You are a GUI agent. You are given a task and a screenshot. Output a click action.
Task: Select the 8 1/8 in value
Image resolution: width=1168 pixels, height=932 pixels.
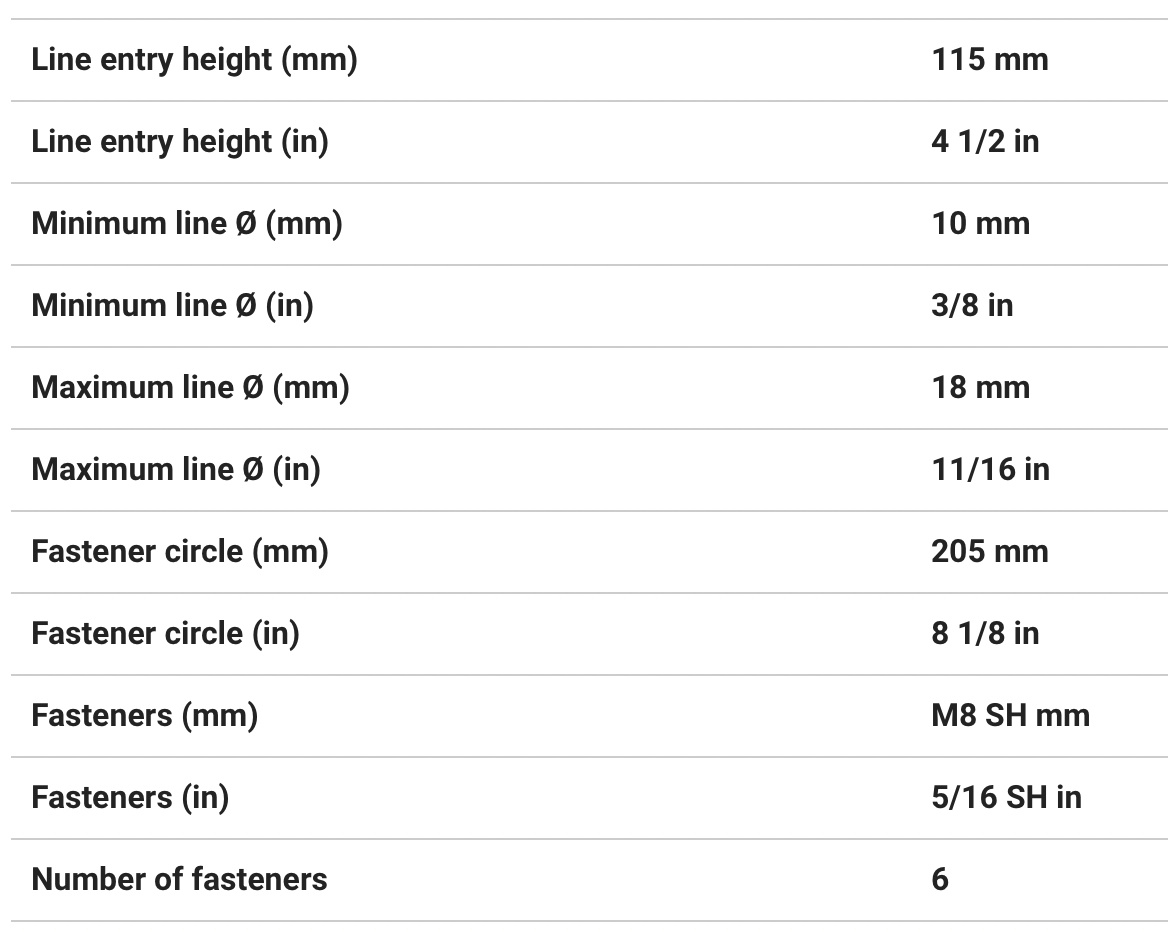tap(984, 634)
